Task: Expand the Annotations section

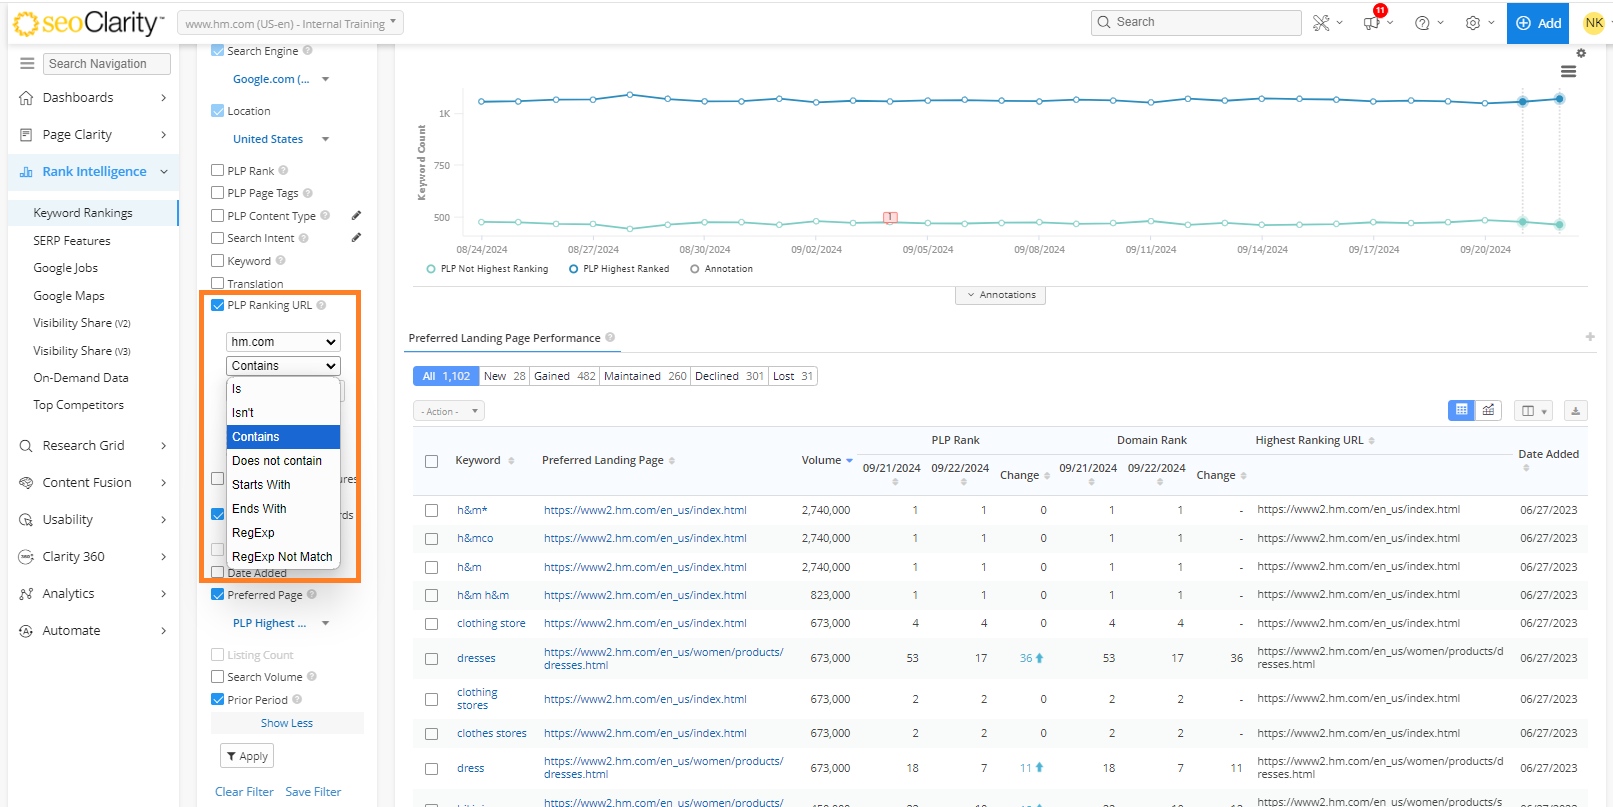Action: click(1000, 295)
